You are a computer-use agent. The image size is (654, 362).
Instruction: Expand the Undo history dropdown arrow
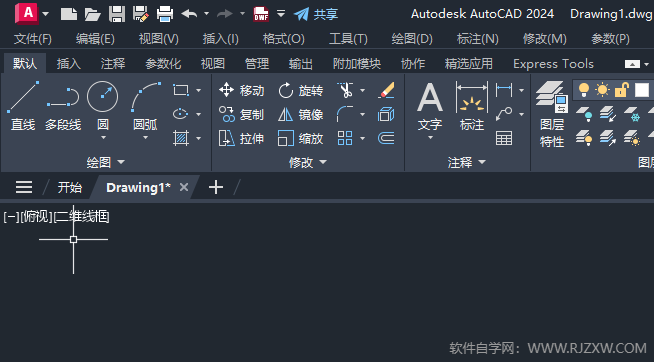tap(206, 14)
